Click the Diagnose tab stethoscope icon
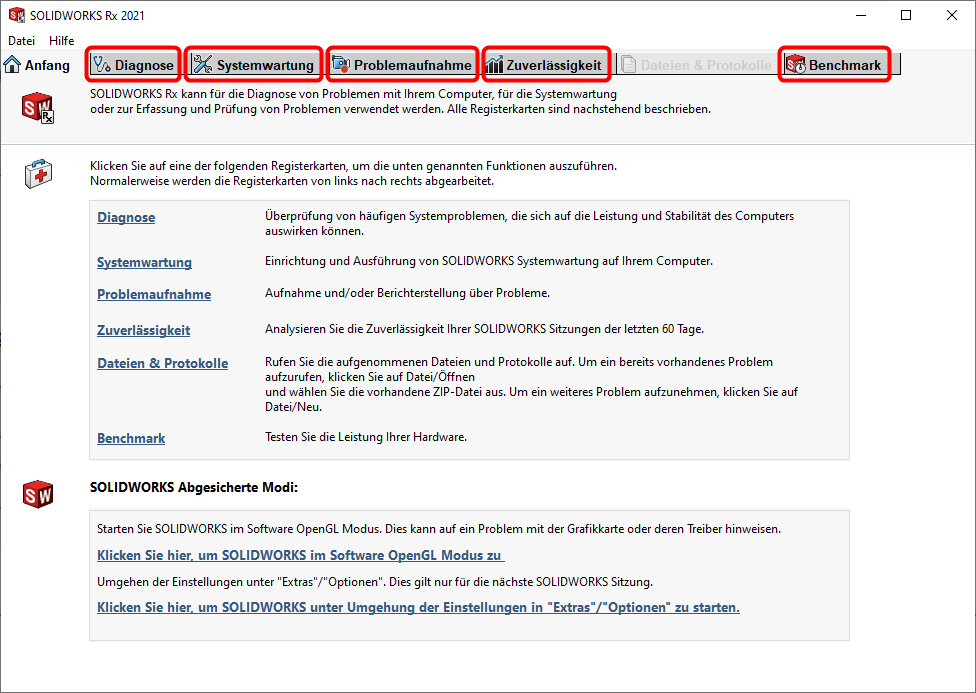The height and width of the screenshot is (693, 976). (101, 66)
